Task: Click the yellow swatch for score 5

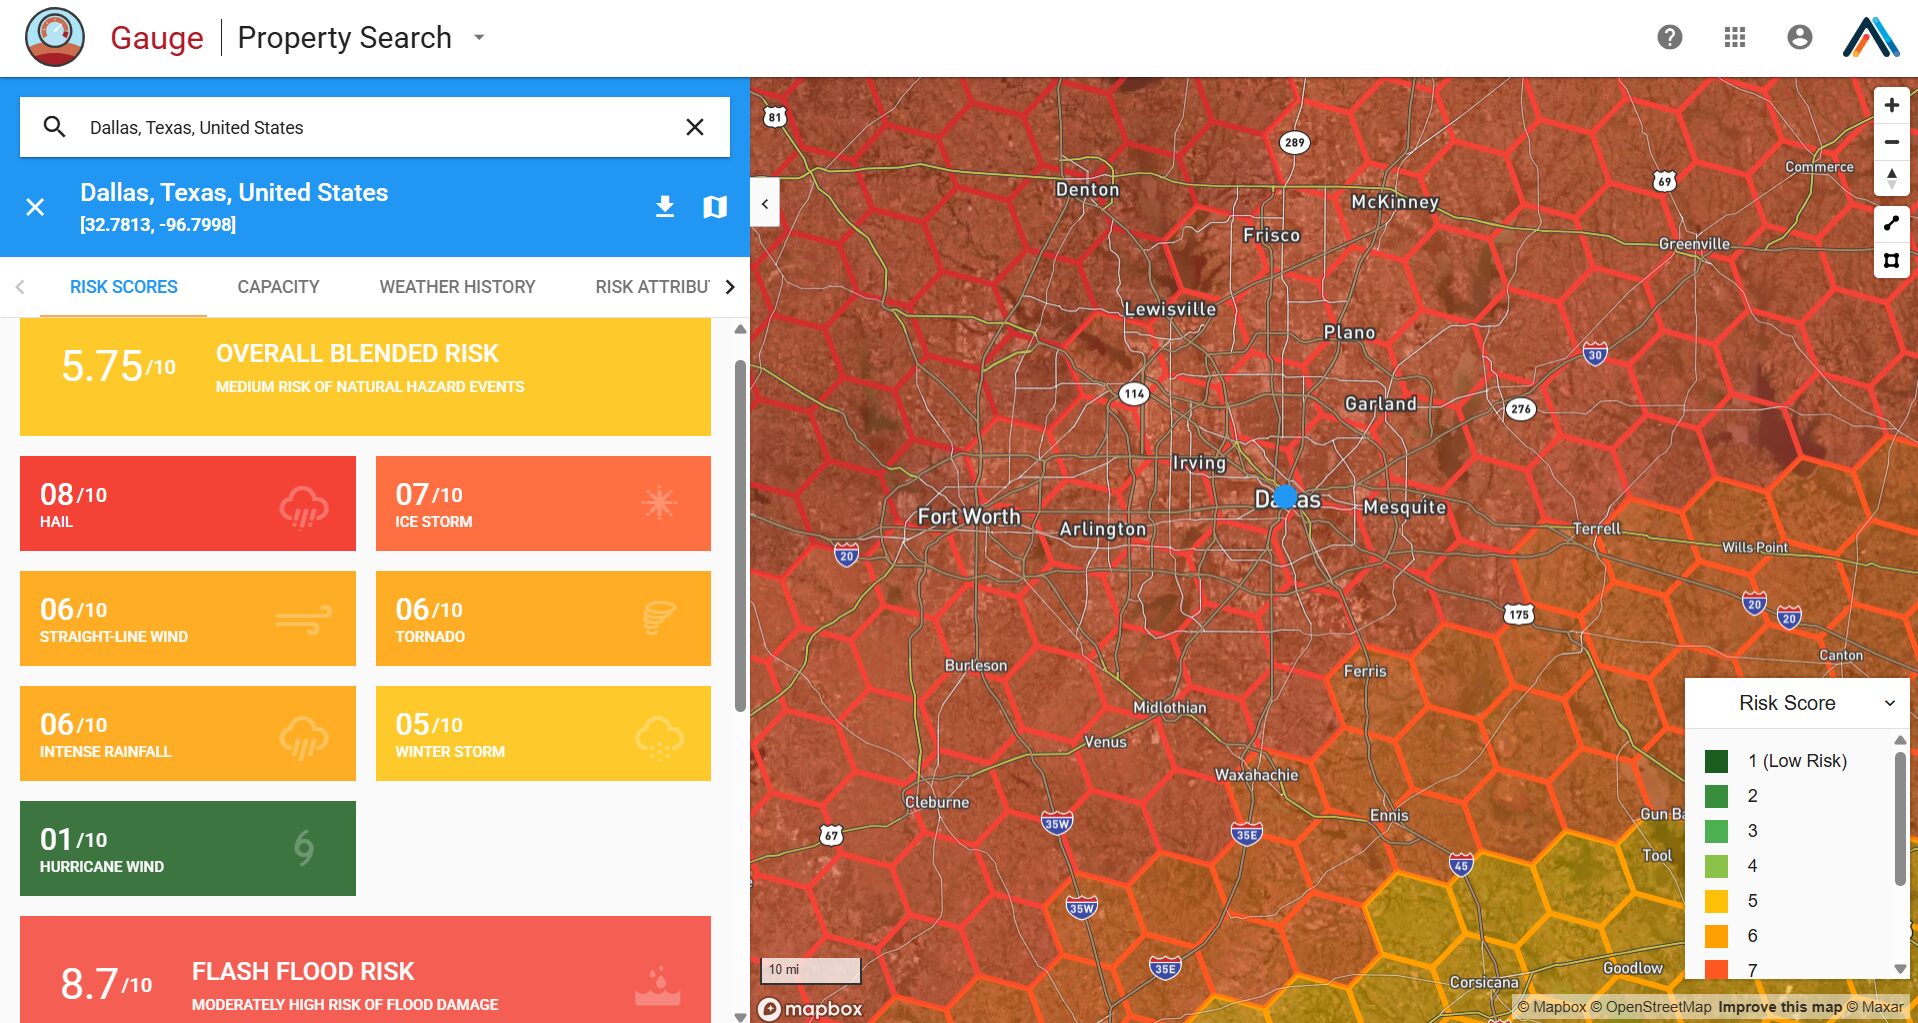Action: click(1716, 901)
